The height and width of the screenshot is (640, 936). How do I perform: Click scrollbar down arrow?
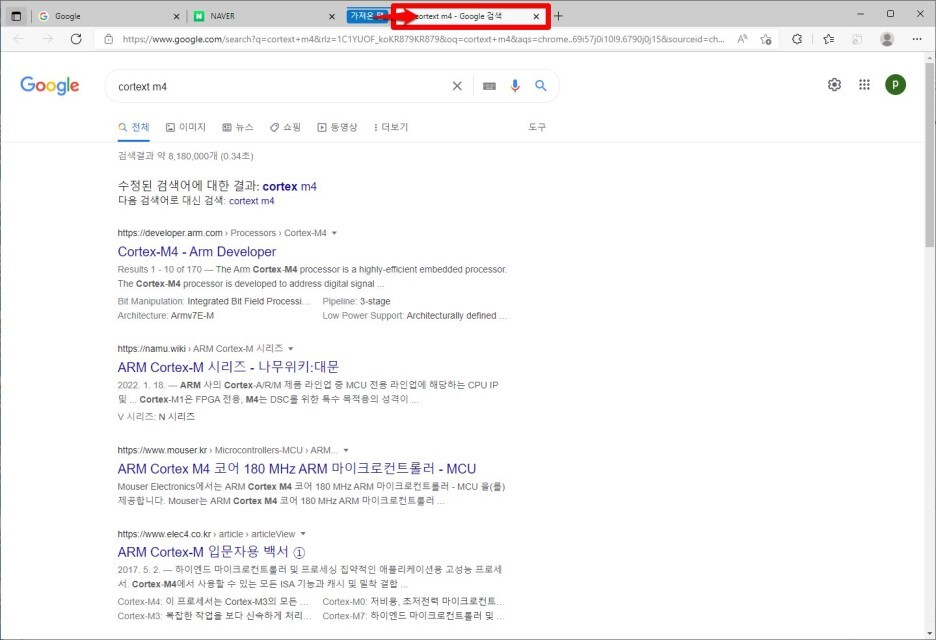(929, 633)
